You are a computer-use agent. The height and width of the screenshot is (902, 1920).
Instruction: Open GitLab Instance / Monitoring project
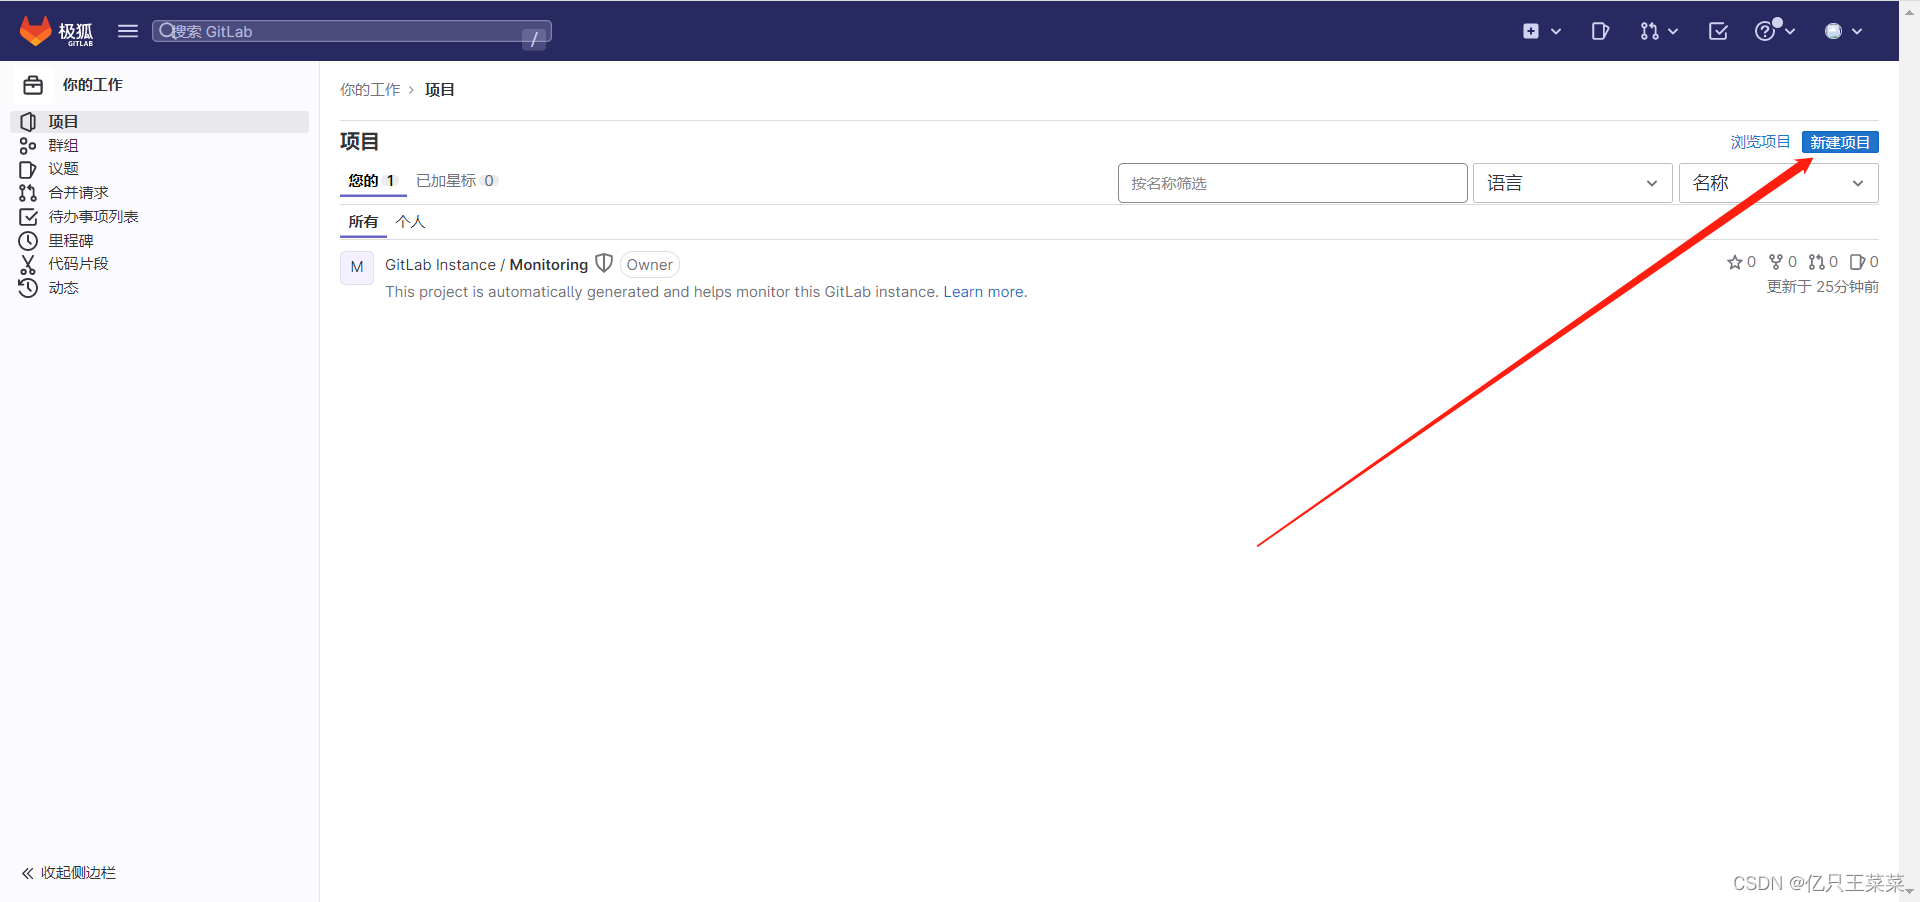(x=486, y=265)
